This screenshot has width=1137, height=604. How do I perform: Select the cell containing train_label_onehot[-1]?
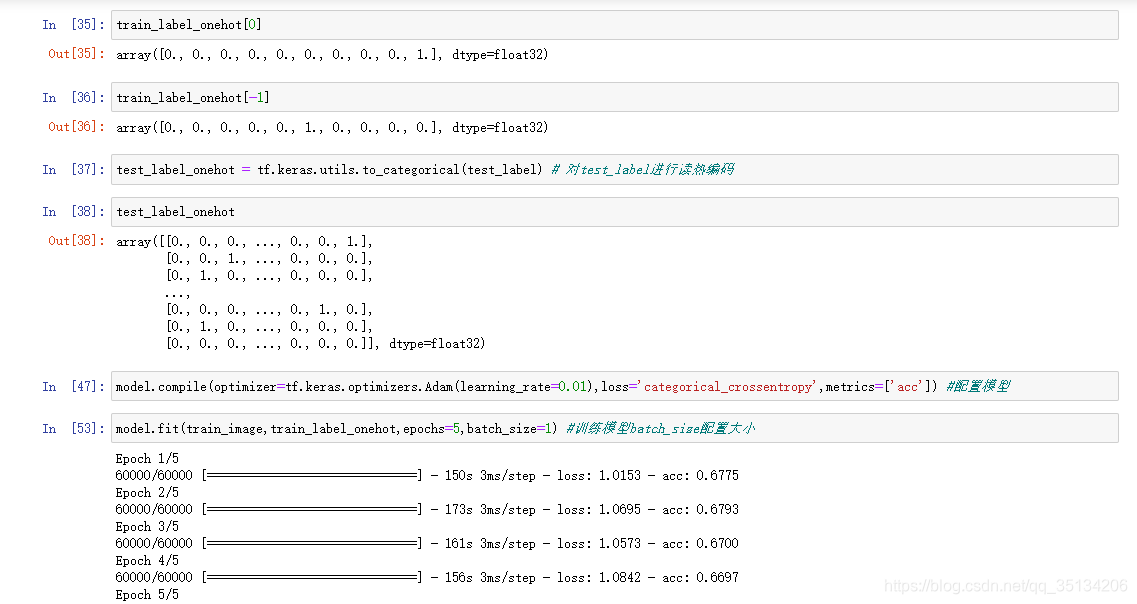click(x=614, y=97)
